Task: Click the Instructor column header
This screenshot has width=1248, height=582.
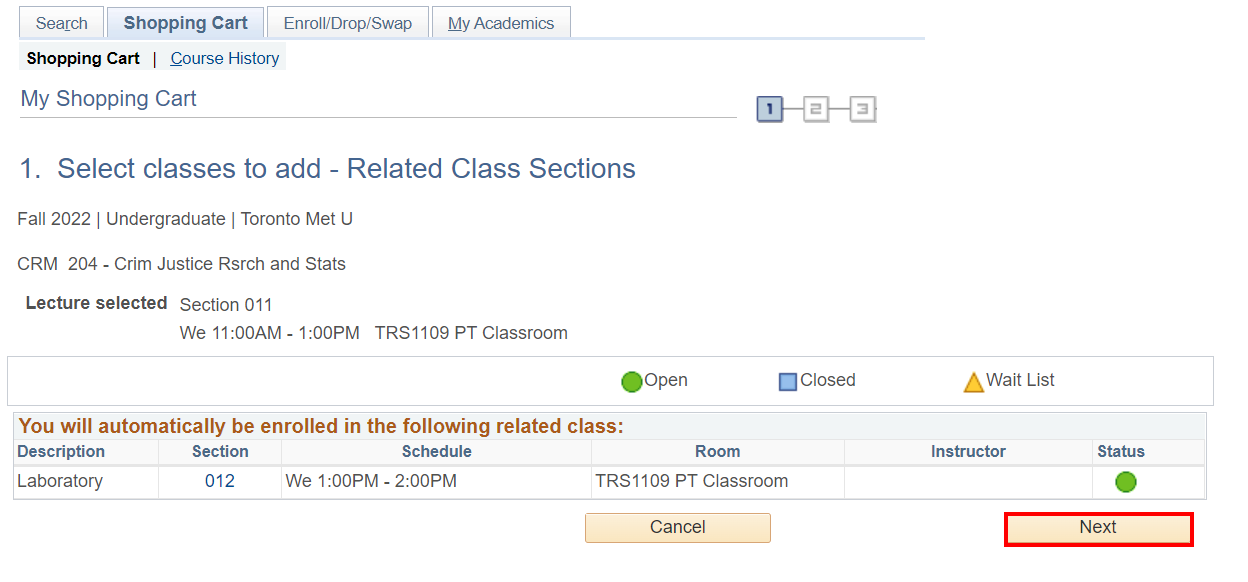Action: tap(968, 452)
